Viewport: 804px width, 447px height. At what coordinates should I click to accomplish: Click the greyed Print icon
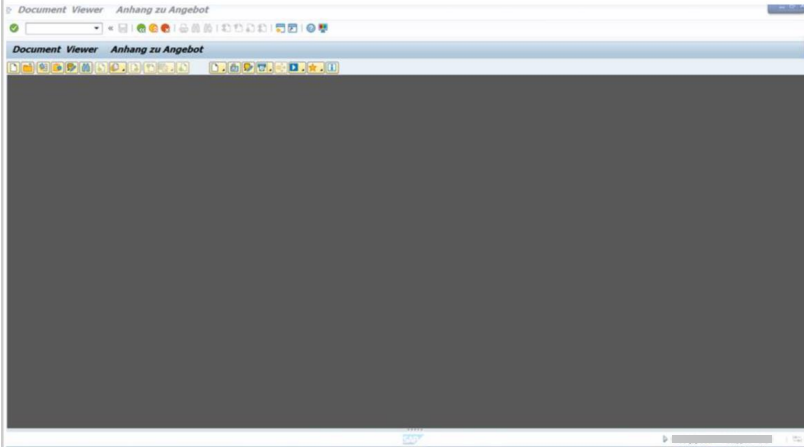click(x=184, y=28)
